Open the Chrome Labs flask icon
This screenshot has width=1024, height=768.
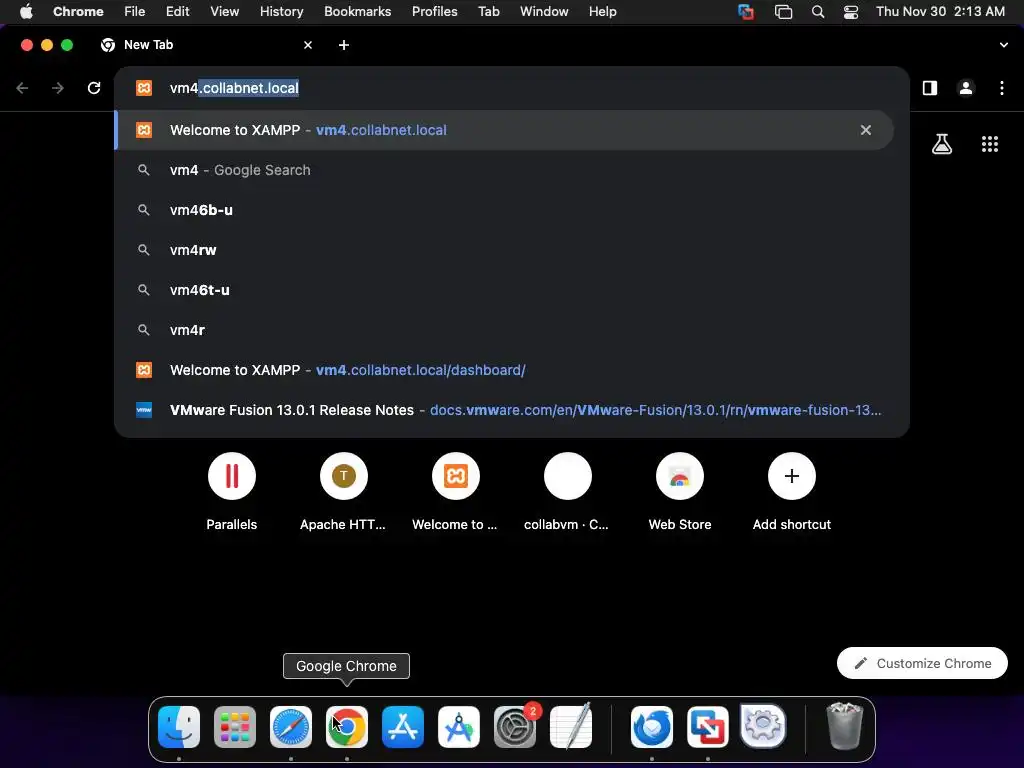(x=942, y=144)
